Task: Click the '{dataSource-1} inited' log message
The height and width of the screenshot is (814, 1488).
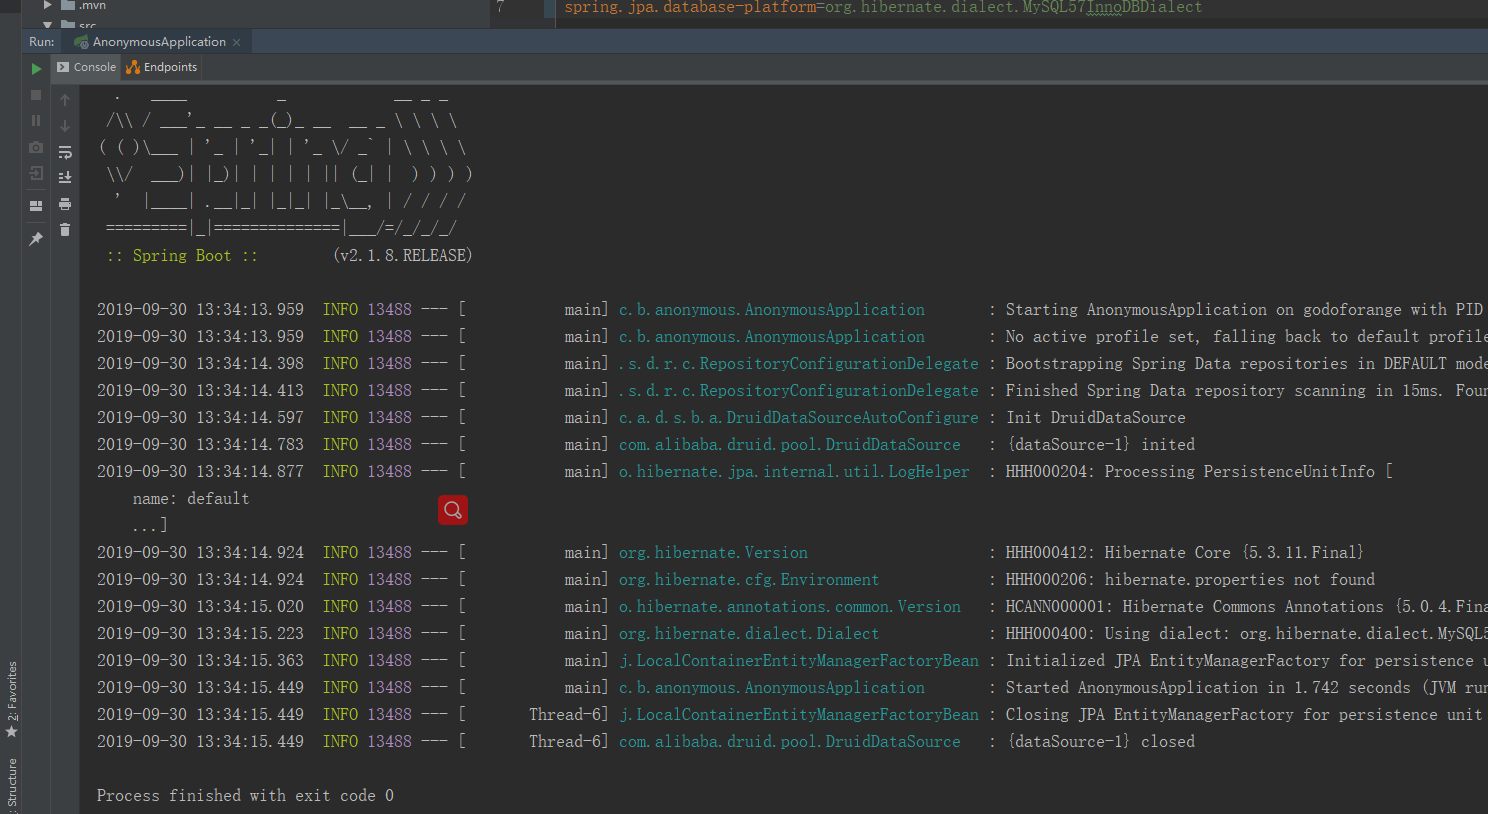Action: click(x=1100, y=445)
